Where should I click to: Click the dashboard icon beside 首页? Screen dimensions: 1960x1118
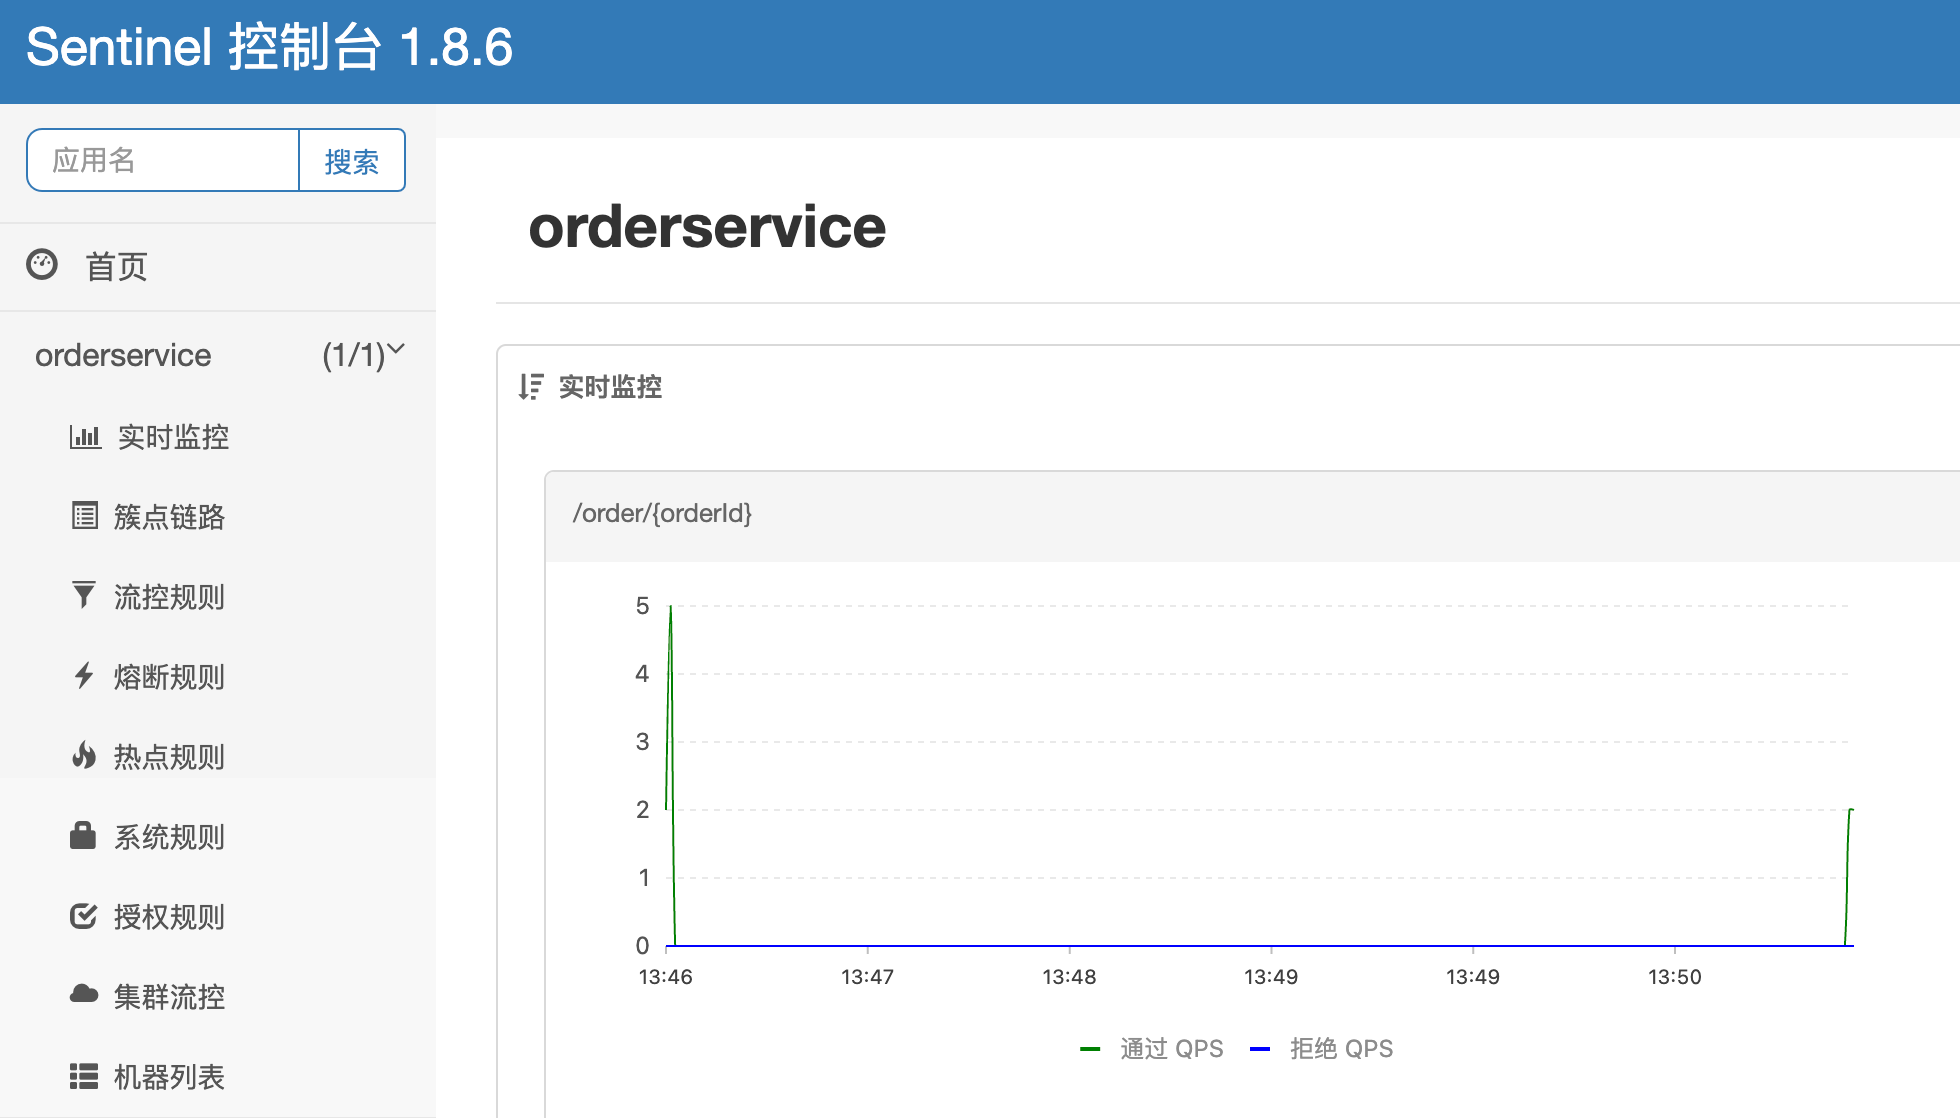(42, 264)
